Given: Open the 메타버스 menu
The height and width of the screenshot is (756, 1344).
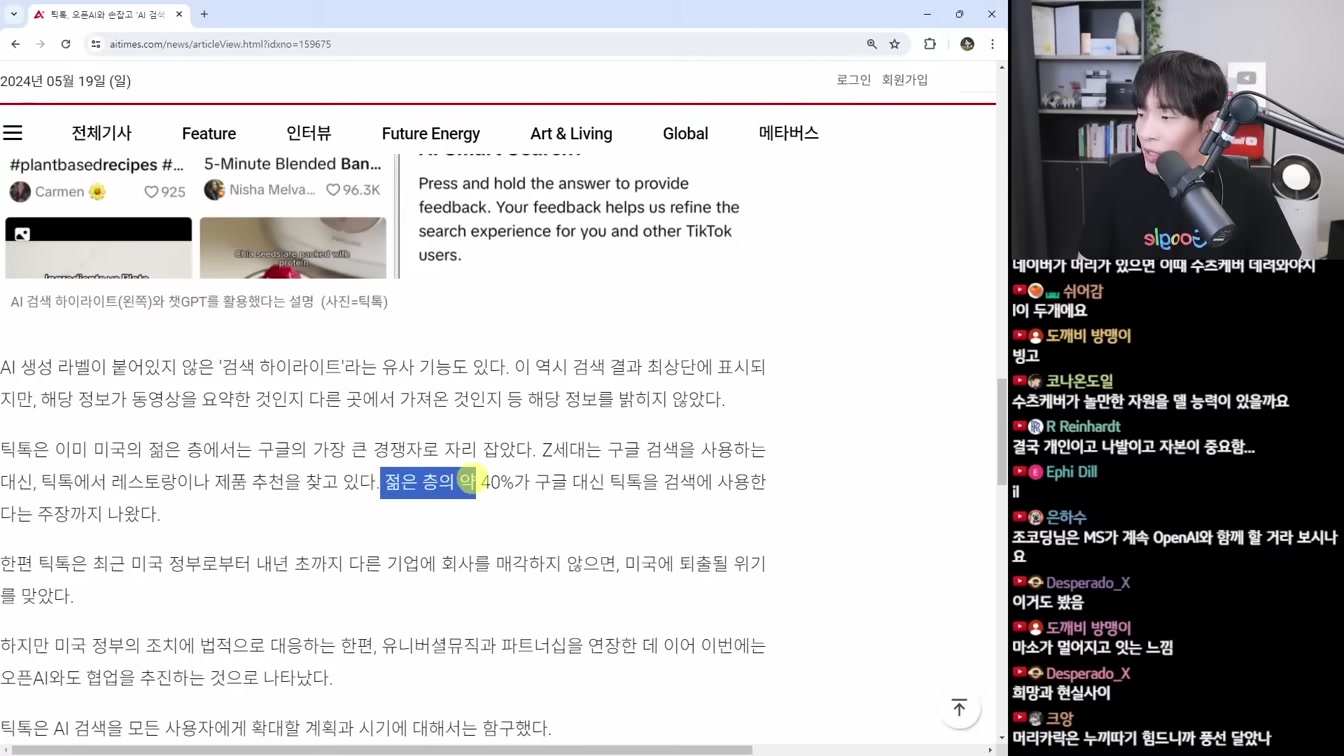Looking at the screenshot, I should 788,133.
